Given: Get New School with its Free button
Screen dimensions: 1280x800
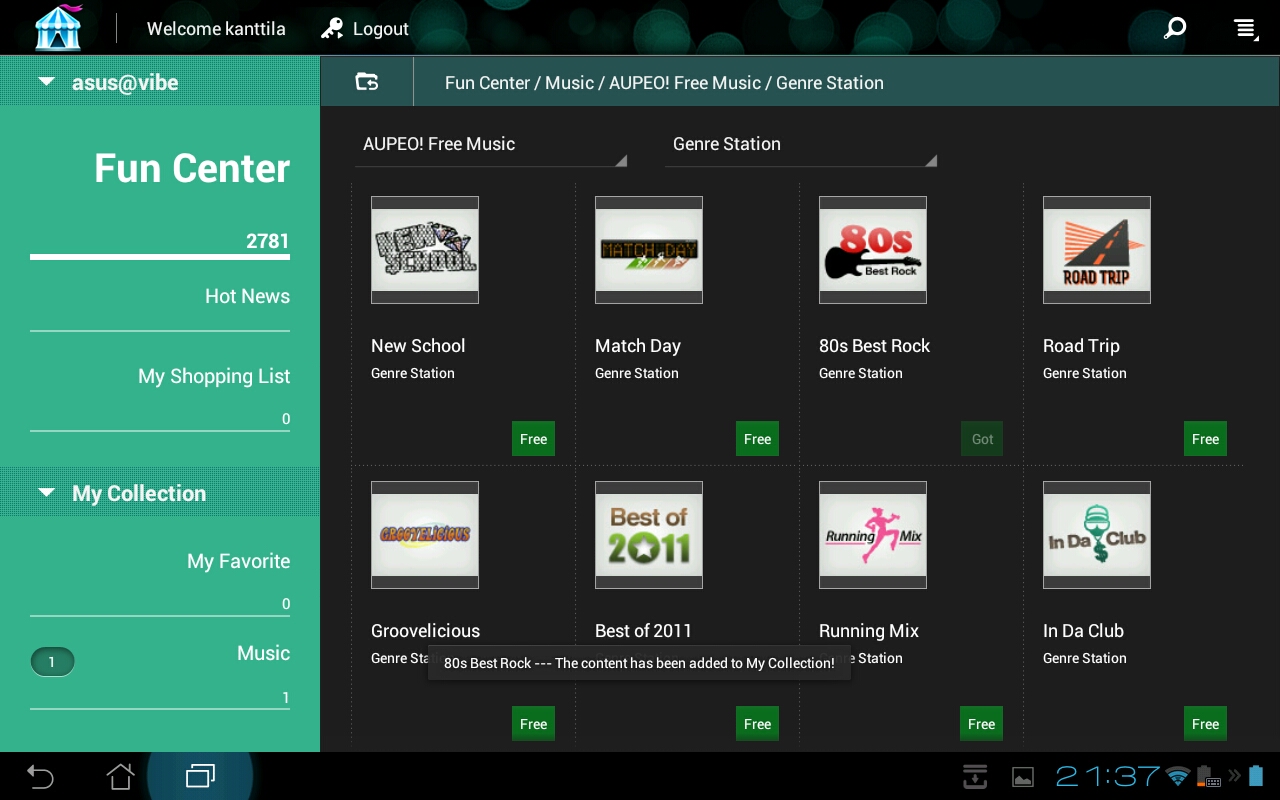Looking at the screenshot, I should click(x=534, y=439).
